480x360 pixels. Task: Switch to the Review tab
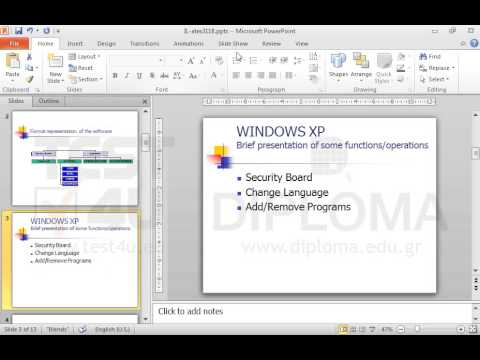(x=272, y=44)
